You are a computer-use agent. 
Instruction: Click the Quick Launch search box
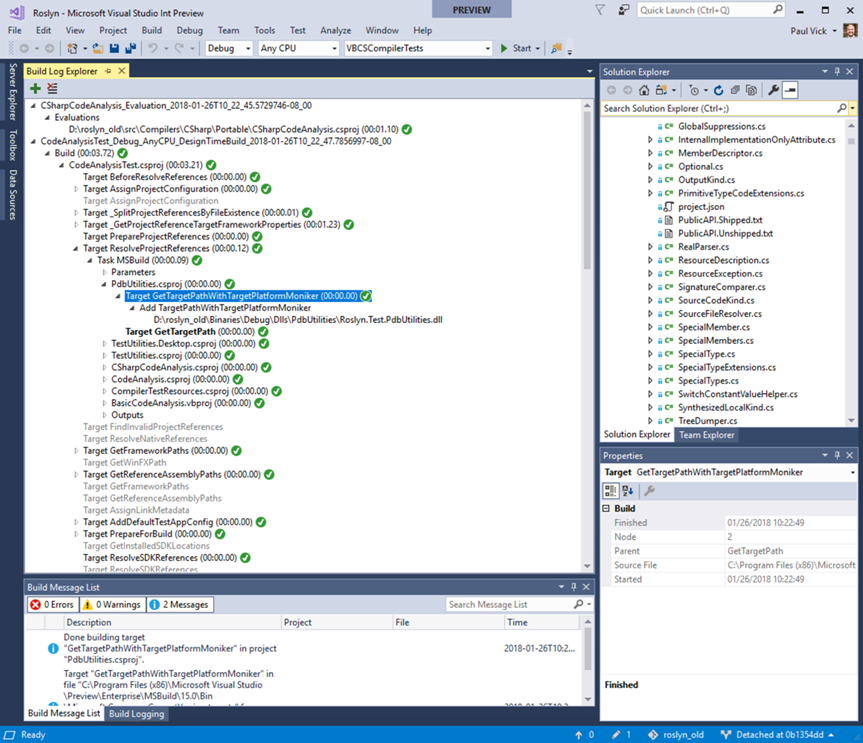pyautogui.click(x=711, y=10)
